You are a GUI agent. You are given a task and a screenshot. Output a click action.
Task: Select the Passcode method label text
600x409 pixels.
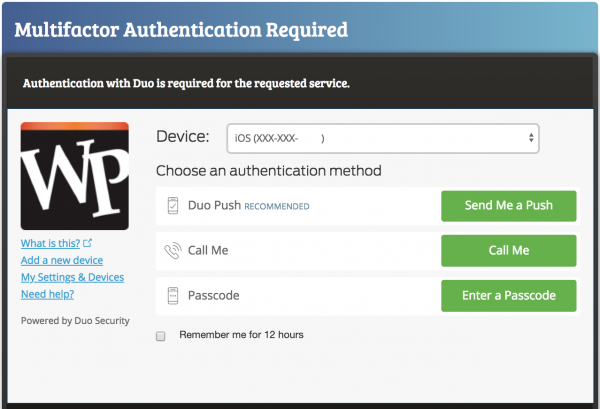213,296
